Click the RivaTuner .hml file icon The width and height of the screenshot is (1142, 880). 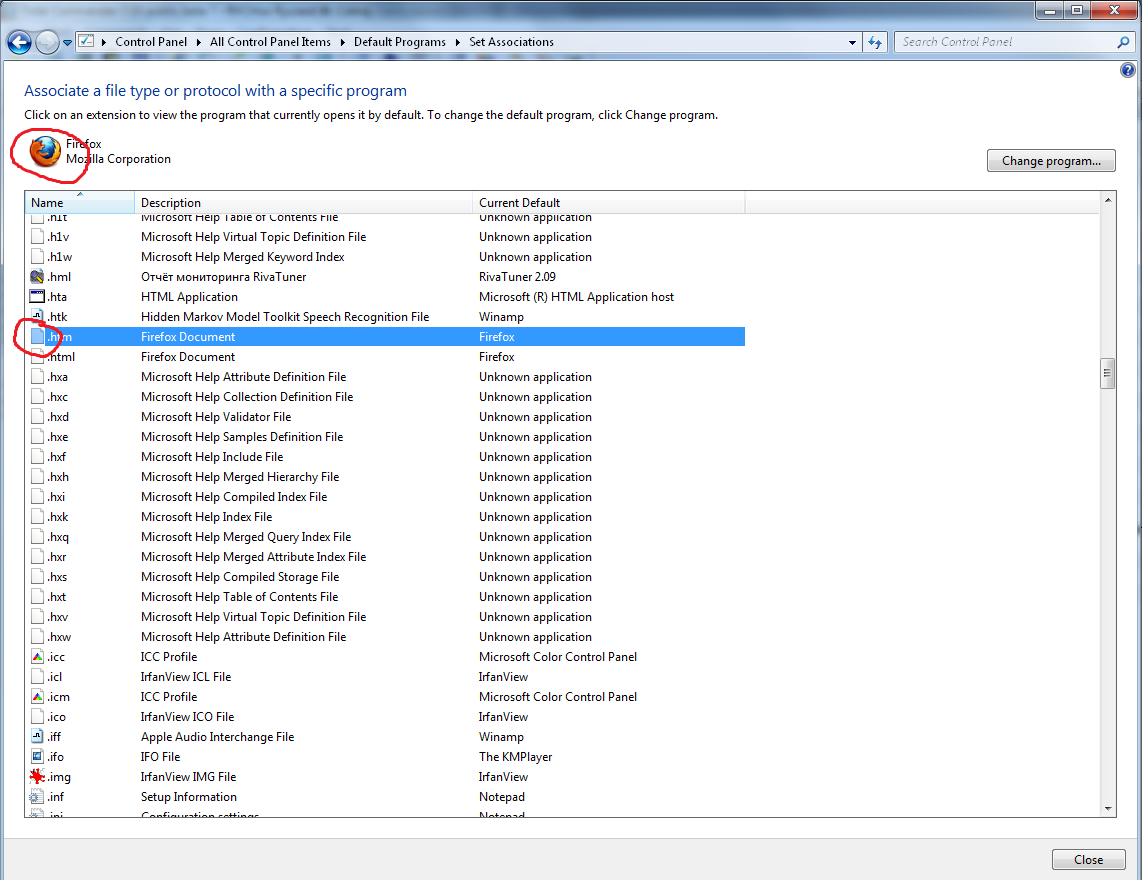[x=37, y=277]
